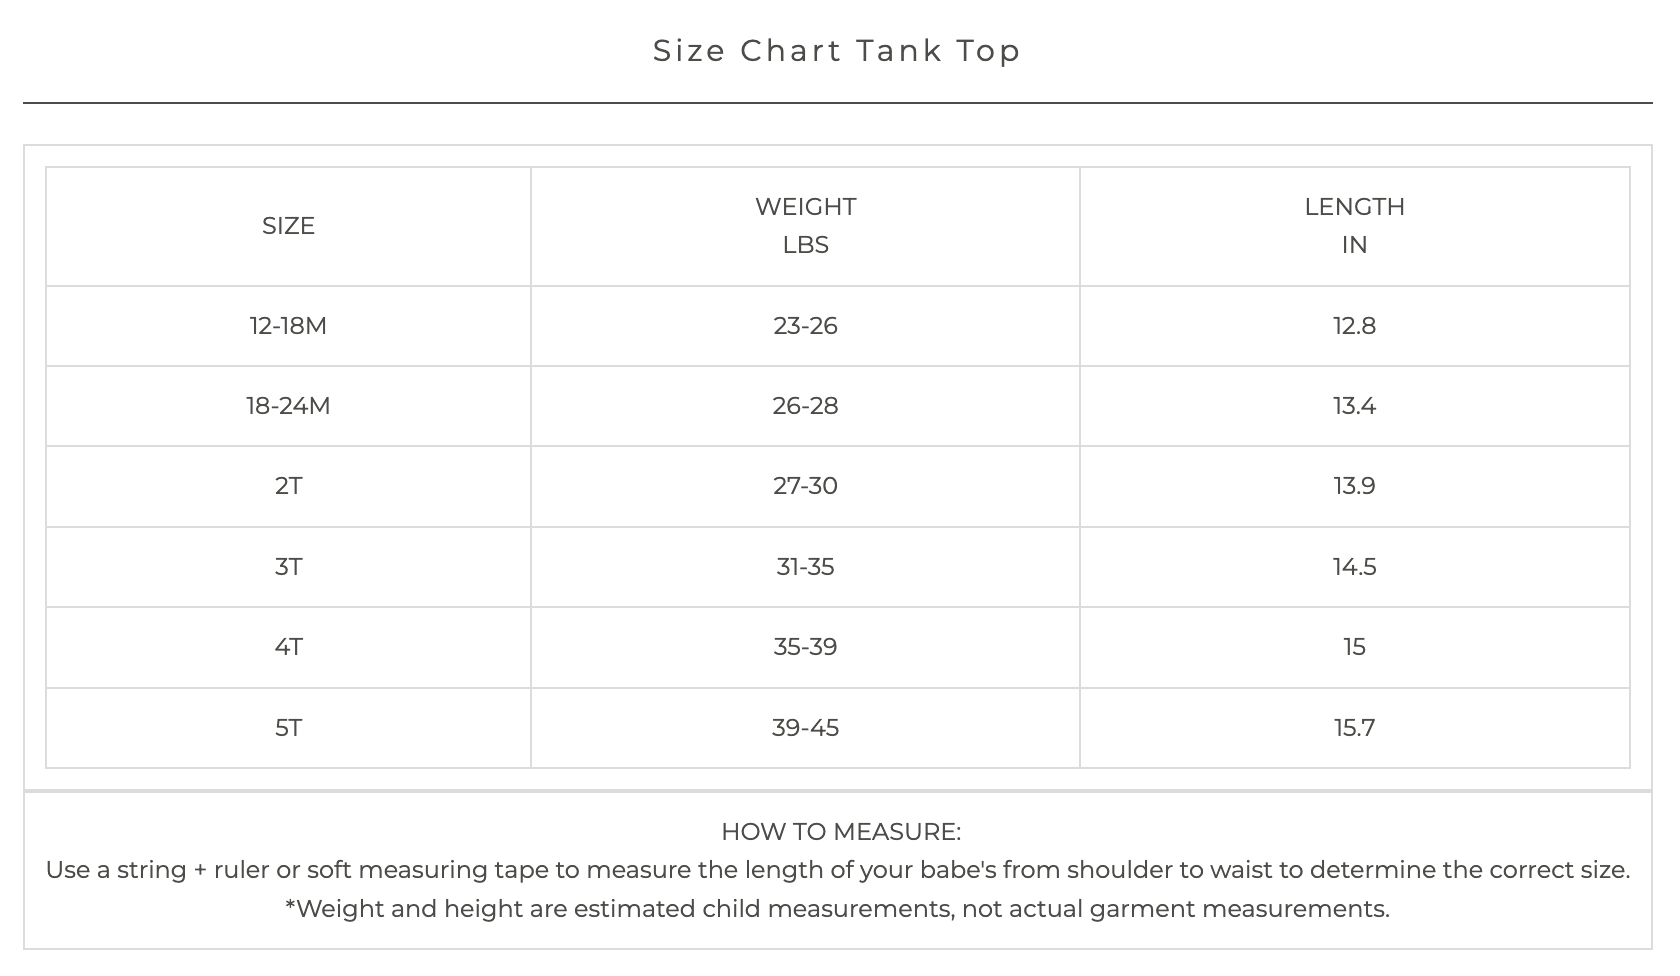Select the 4T size cell

click(x=288, y=647)
